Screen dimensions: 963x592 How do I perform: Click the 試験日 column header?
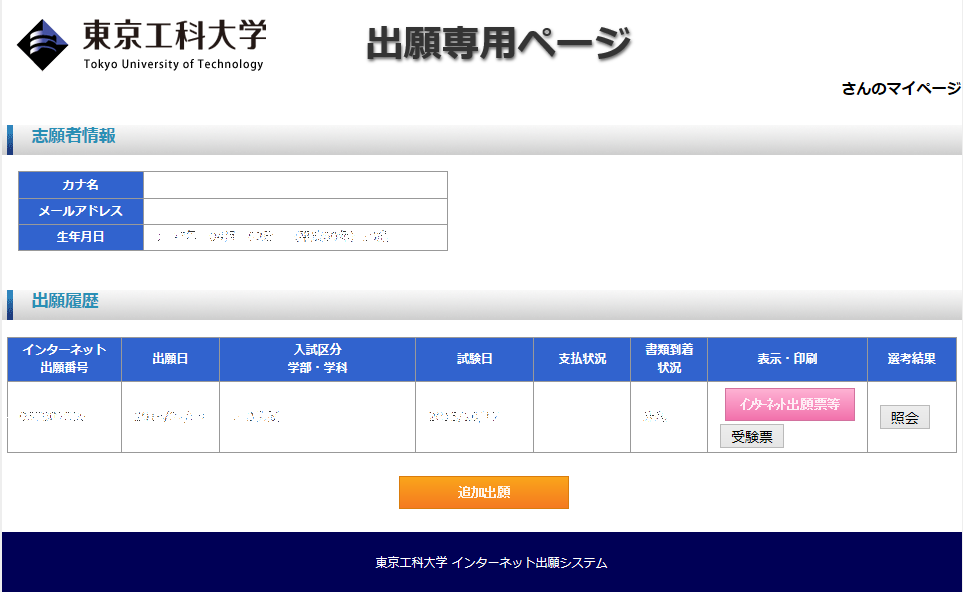[475, 359]
